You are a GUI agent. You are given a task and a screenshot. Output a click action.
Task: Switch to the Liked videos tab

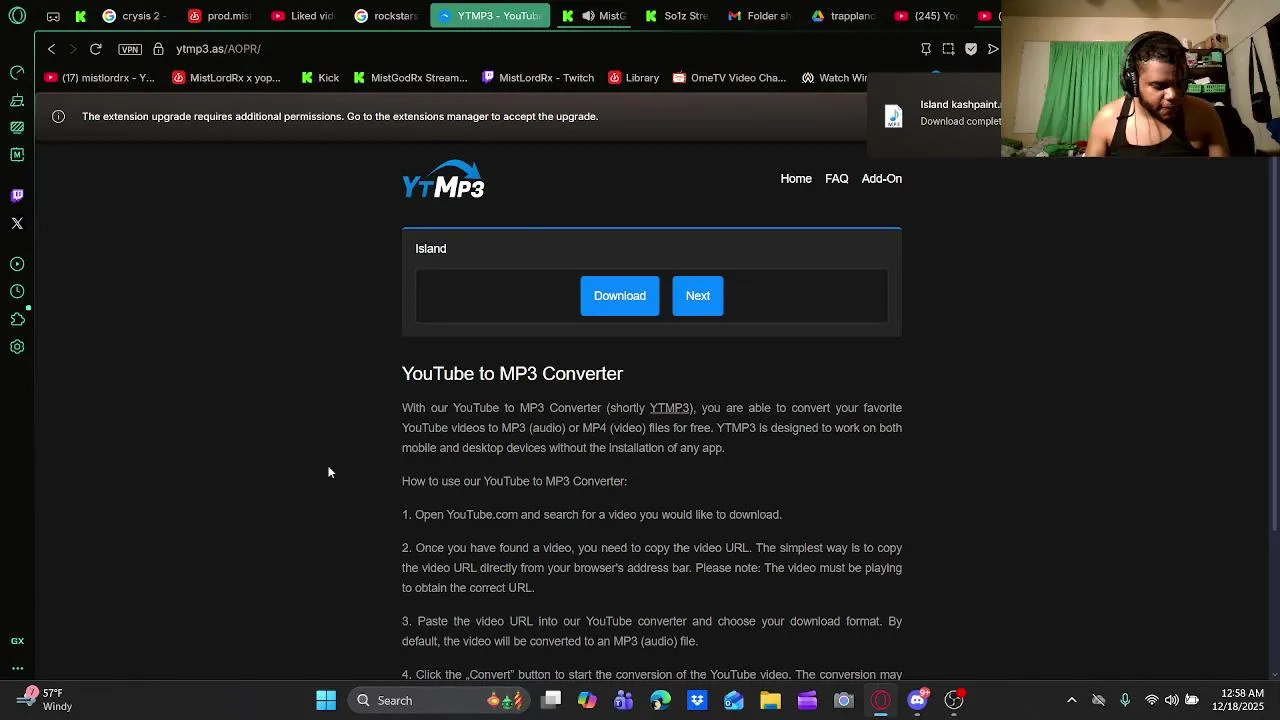pos(303,16)
